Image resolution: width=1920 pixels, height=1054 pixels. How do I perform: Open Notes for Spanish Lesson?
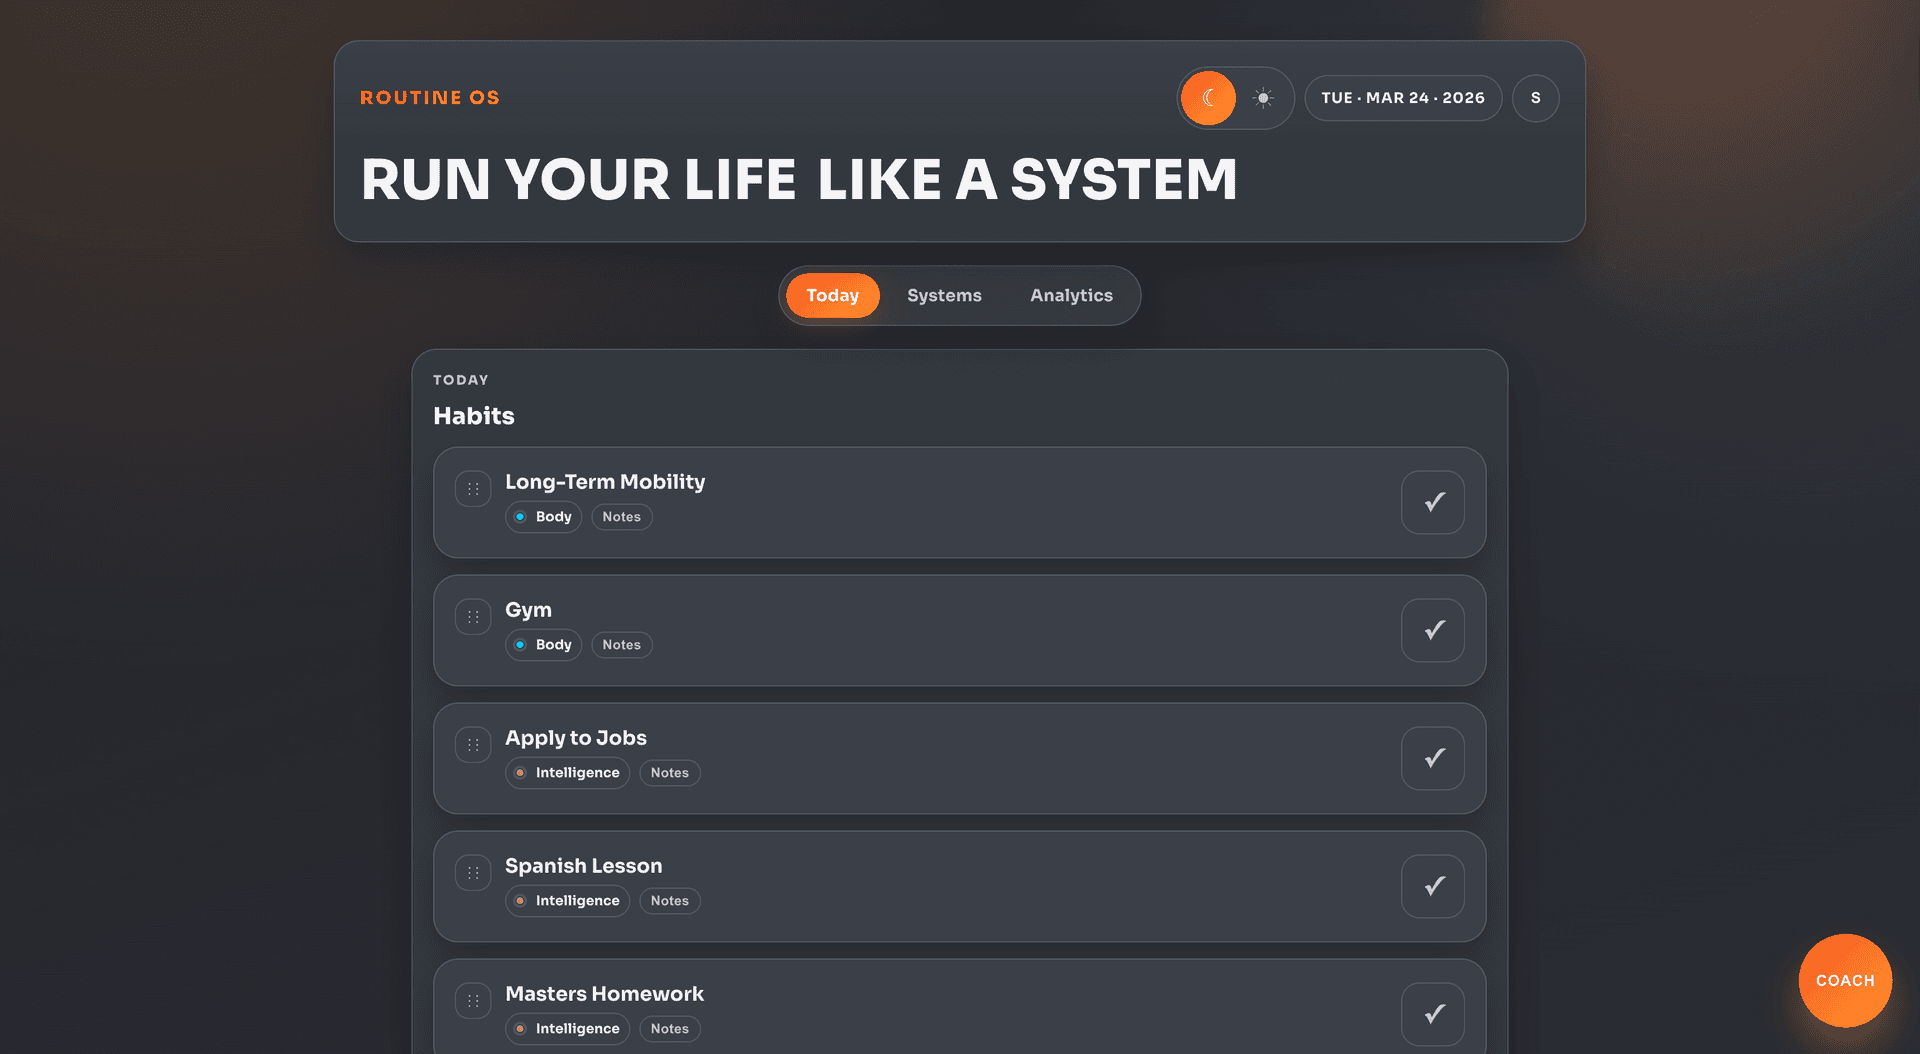[x=669, y=900]
